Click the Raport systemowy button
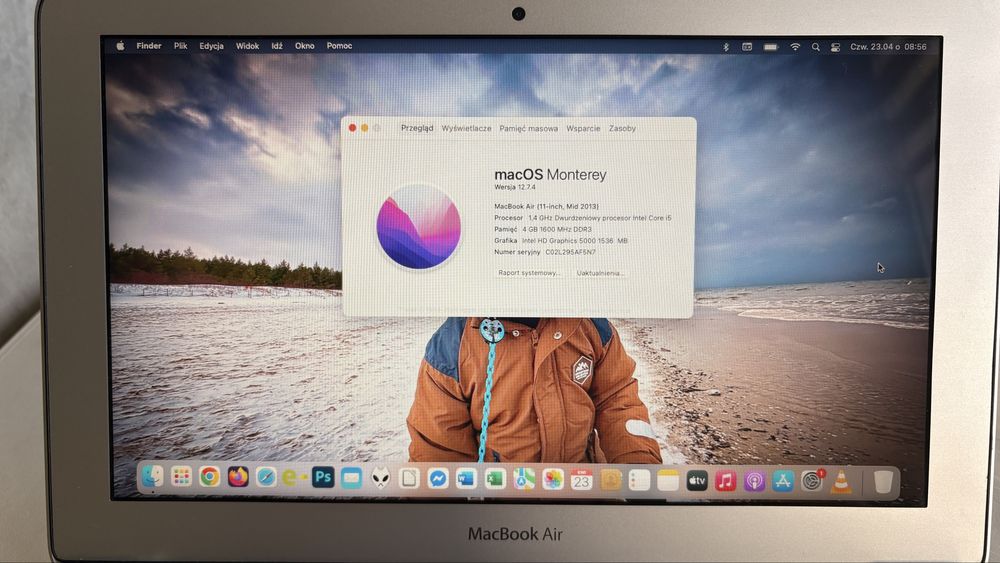The image size is (1000, 563). tap(529, 273)
